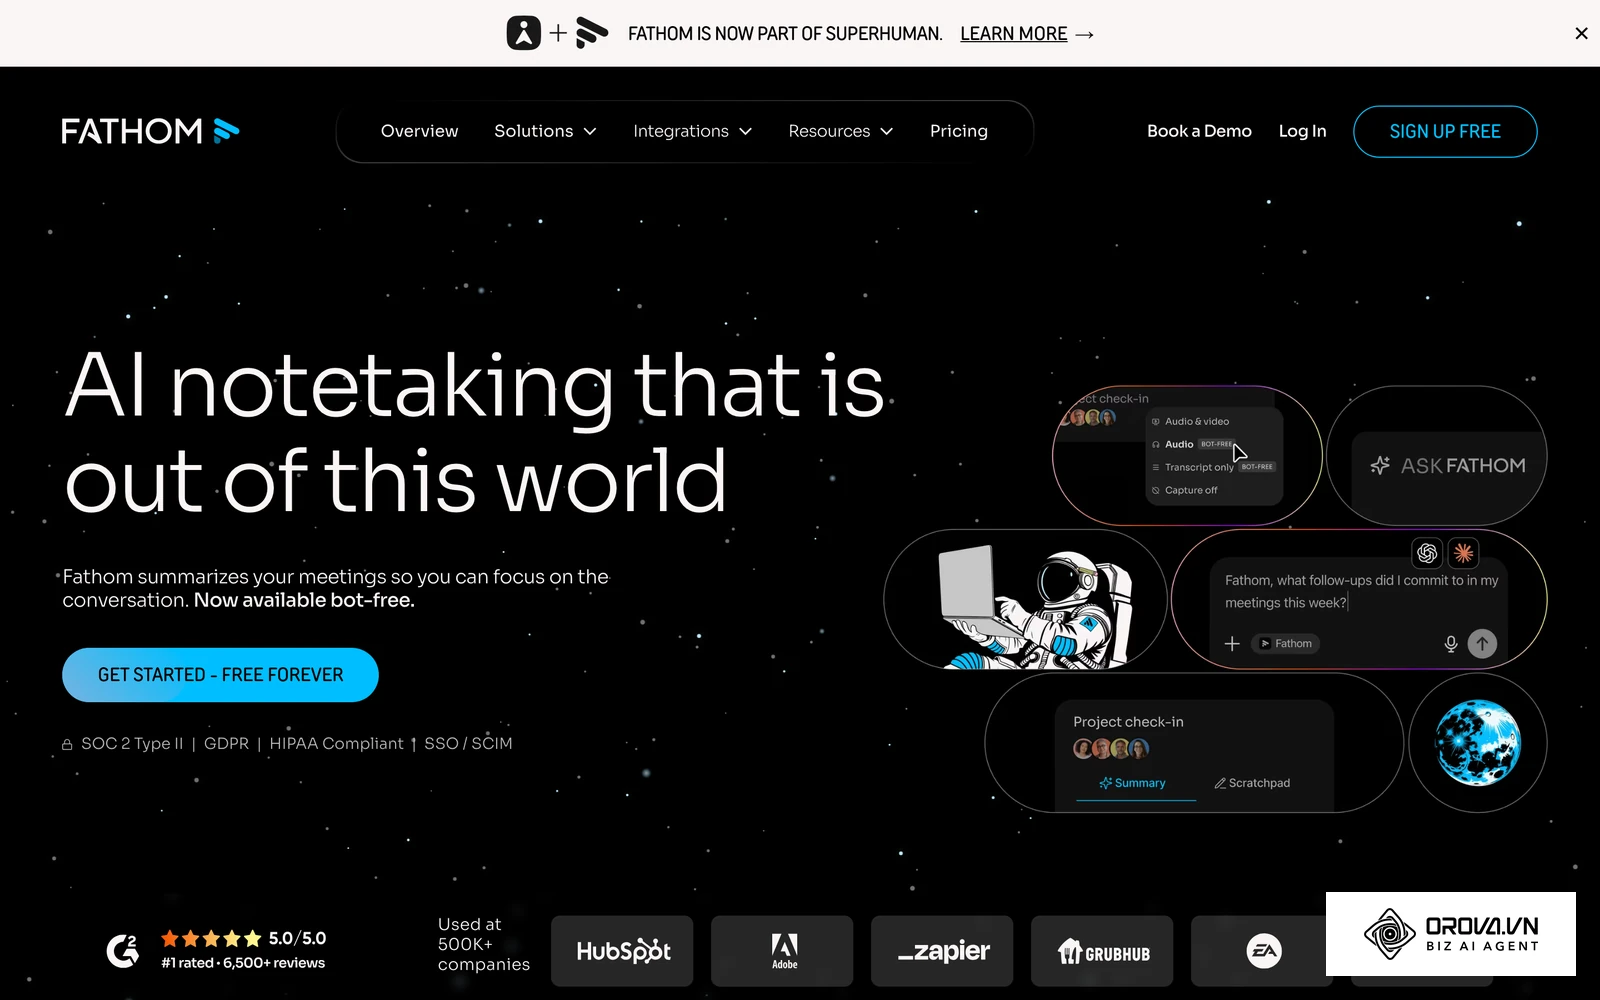1600x1000 pixels.
Task: Click Get Started - Free Forever button
Action: pos(220,675)
